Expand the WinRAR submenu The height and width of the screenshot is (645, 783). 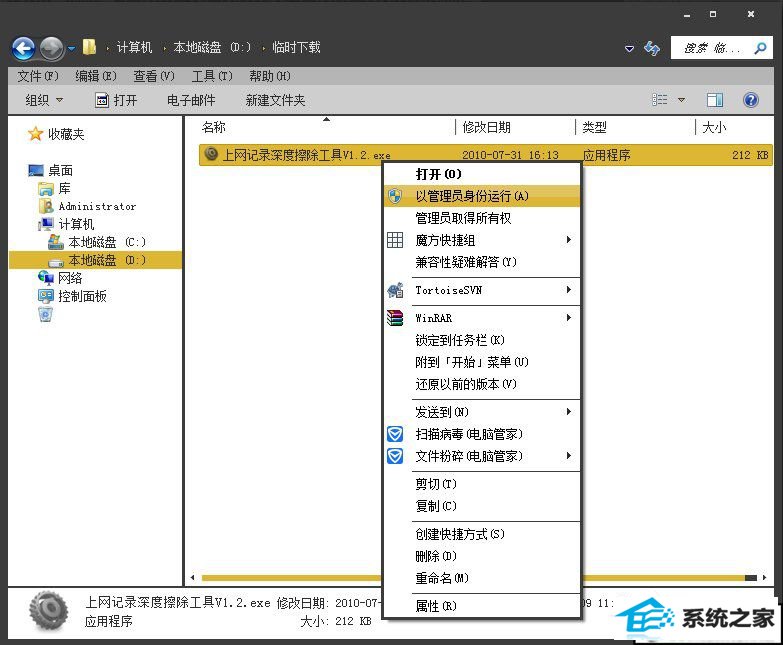481,318
